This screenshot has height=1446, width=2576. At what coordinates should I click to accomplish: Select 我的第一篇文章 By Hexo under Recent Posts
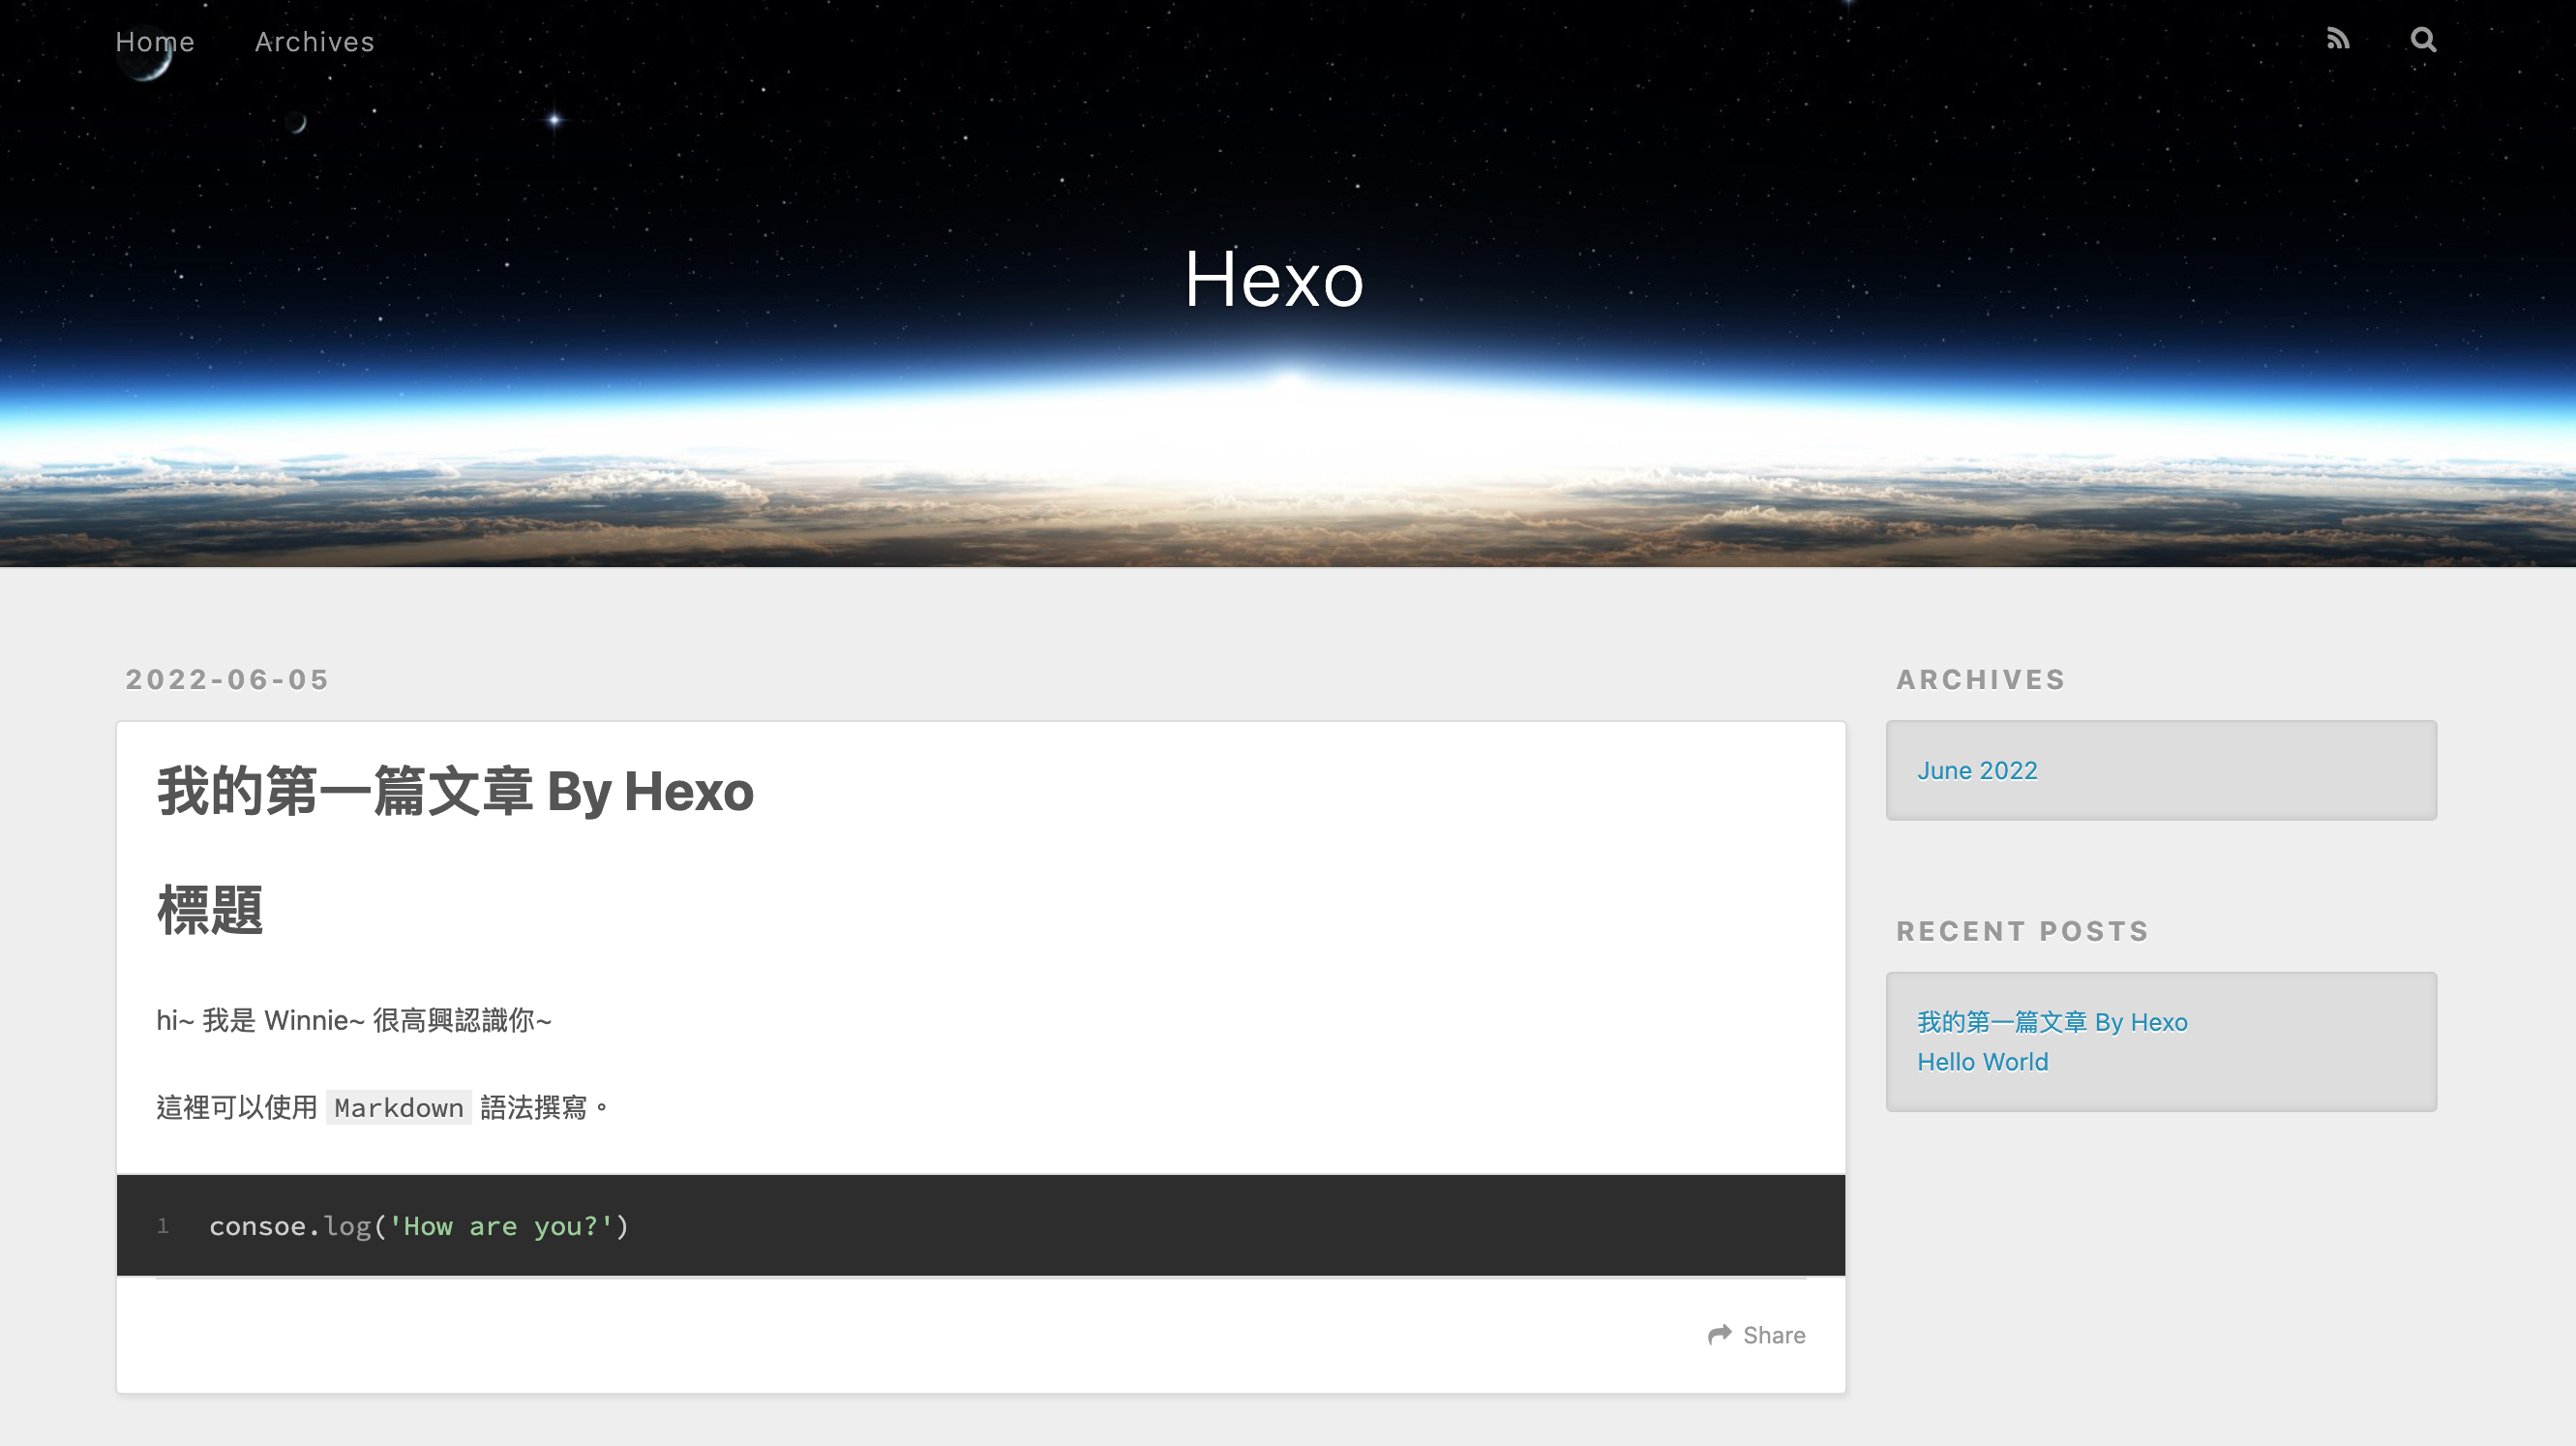coord(2052,1022)
